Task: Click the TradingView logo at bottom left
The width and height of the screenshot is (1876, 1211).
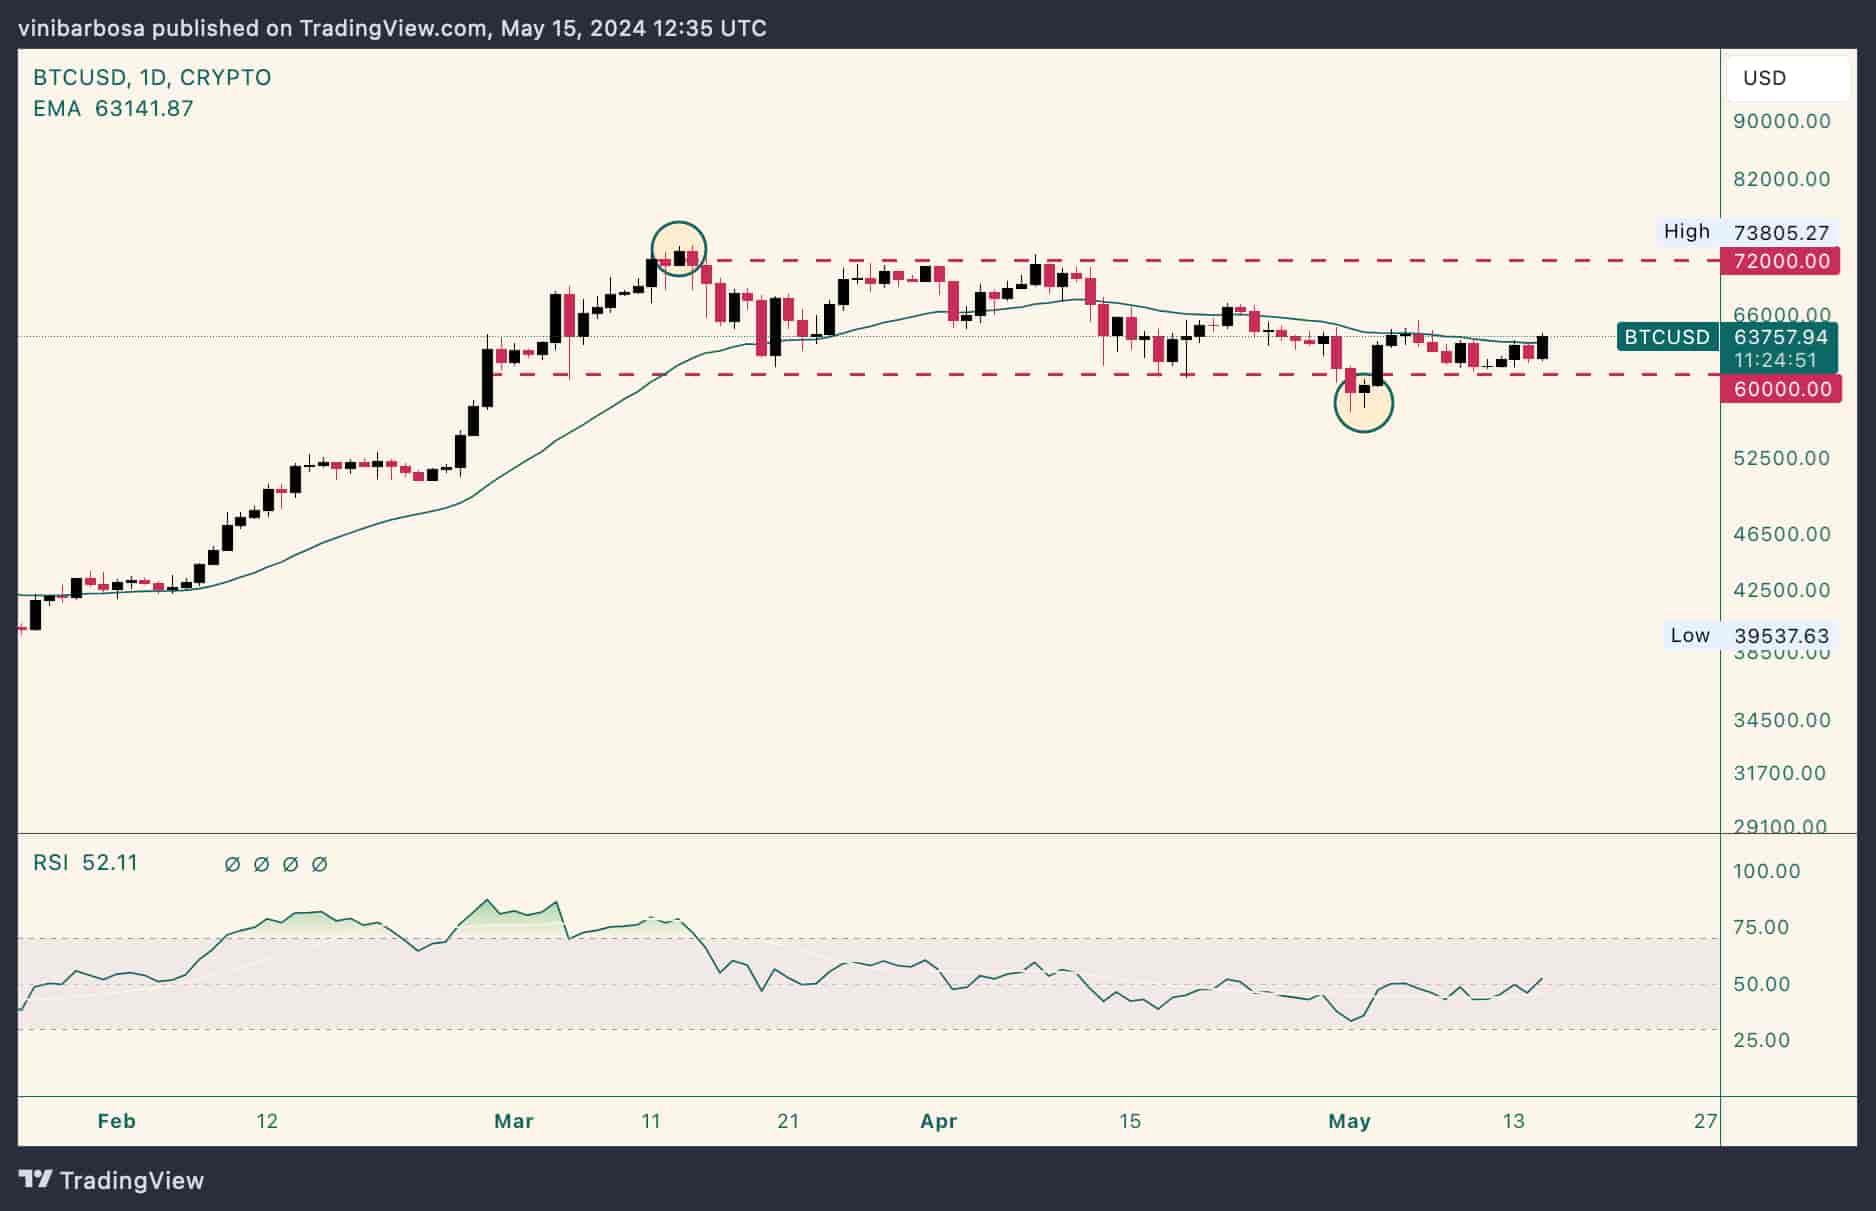Action: coord(112,1180)
